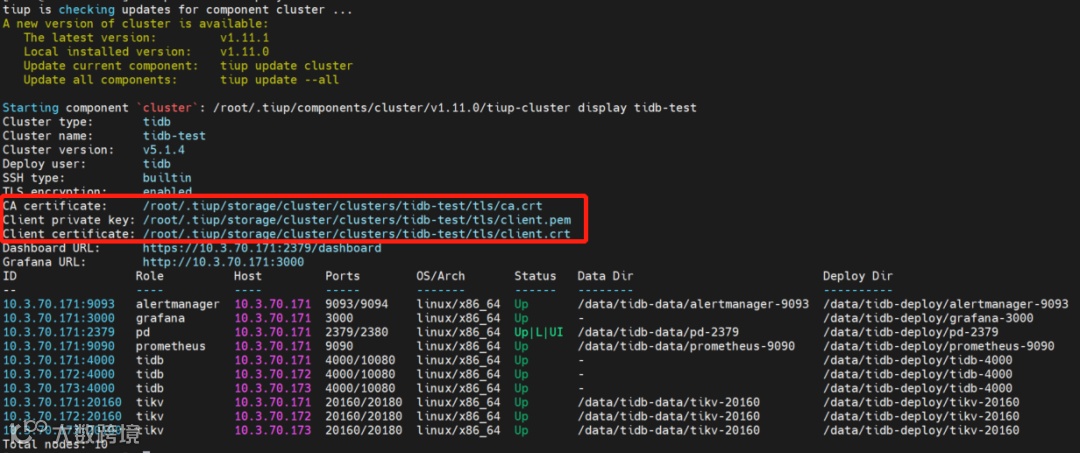
Task: Click the Host column header
Action: [x=248, y=276]
